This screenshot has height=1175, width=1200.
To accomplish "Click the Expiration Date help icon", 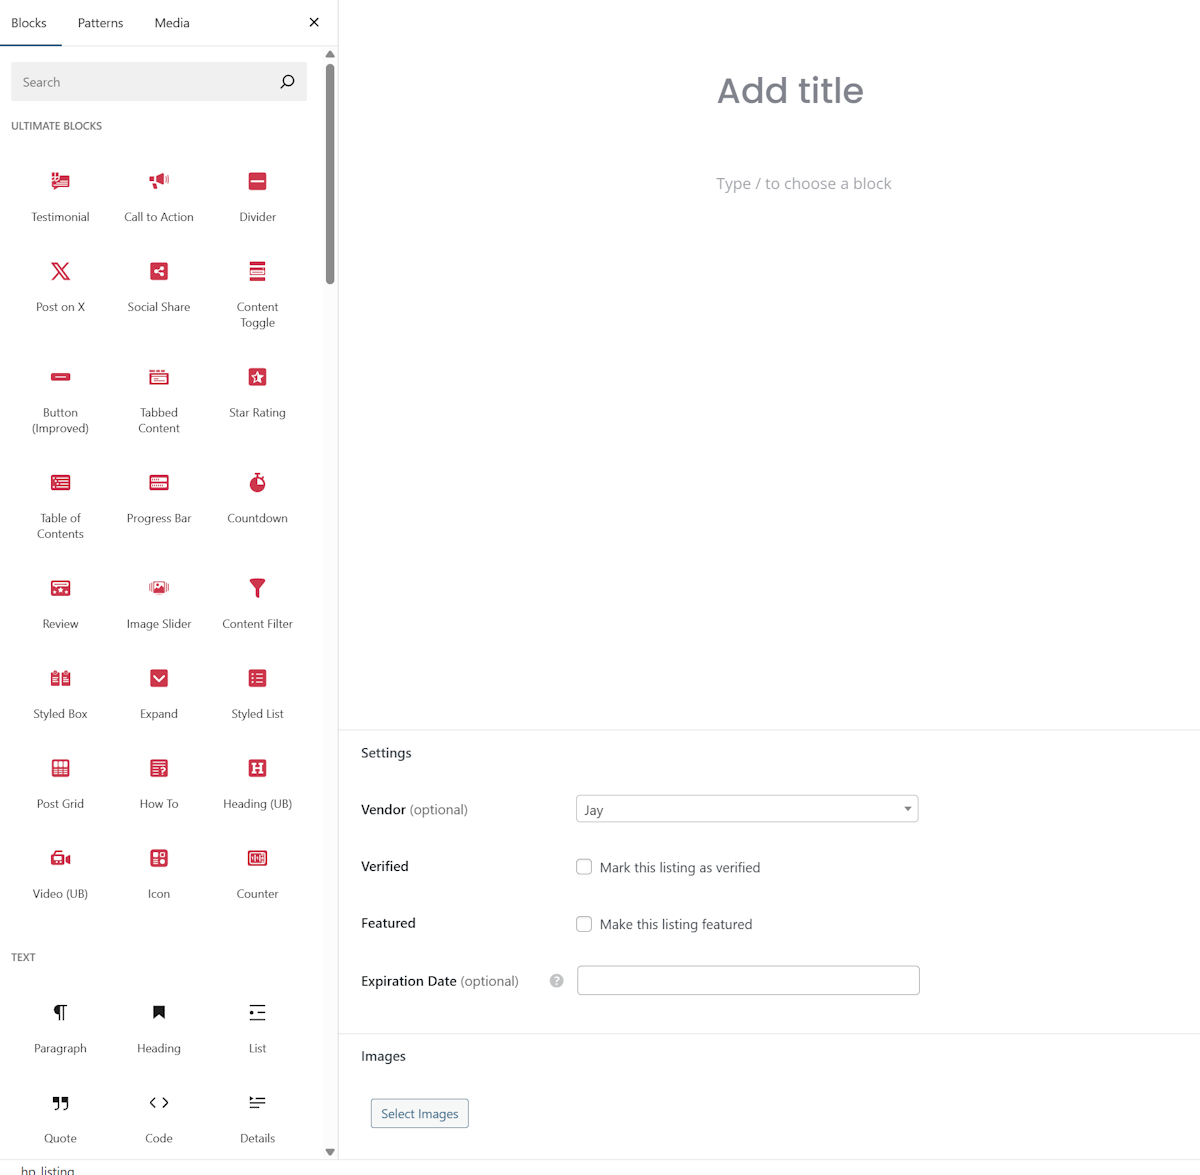I will (x=557, y=981).
